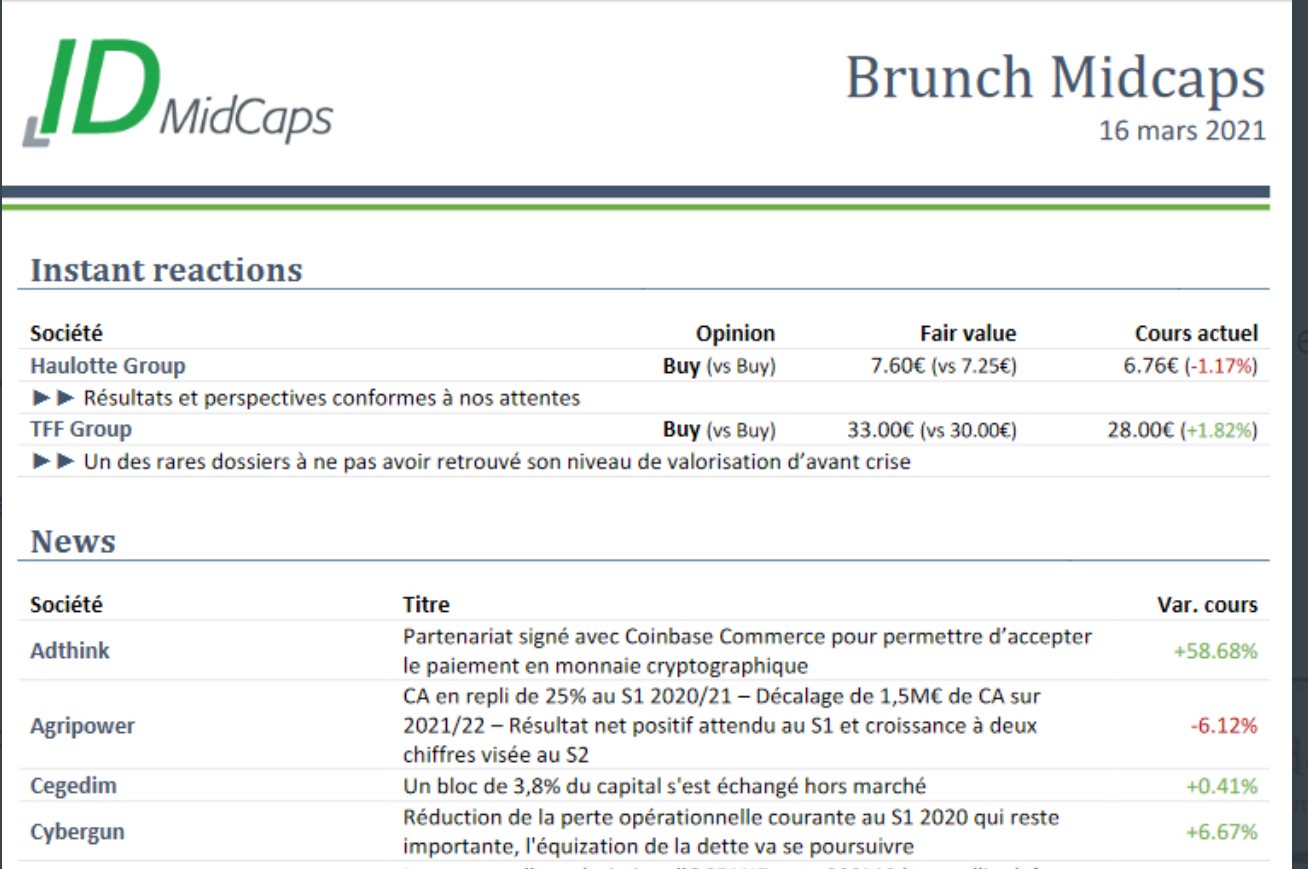Click the Cybergun company name
The width and height of the screenshot is (1308, 869).
pyautogui.click(x=77, y=832)
